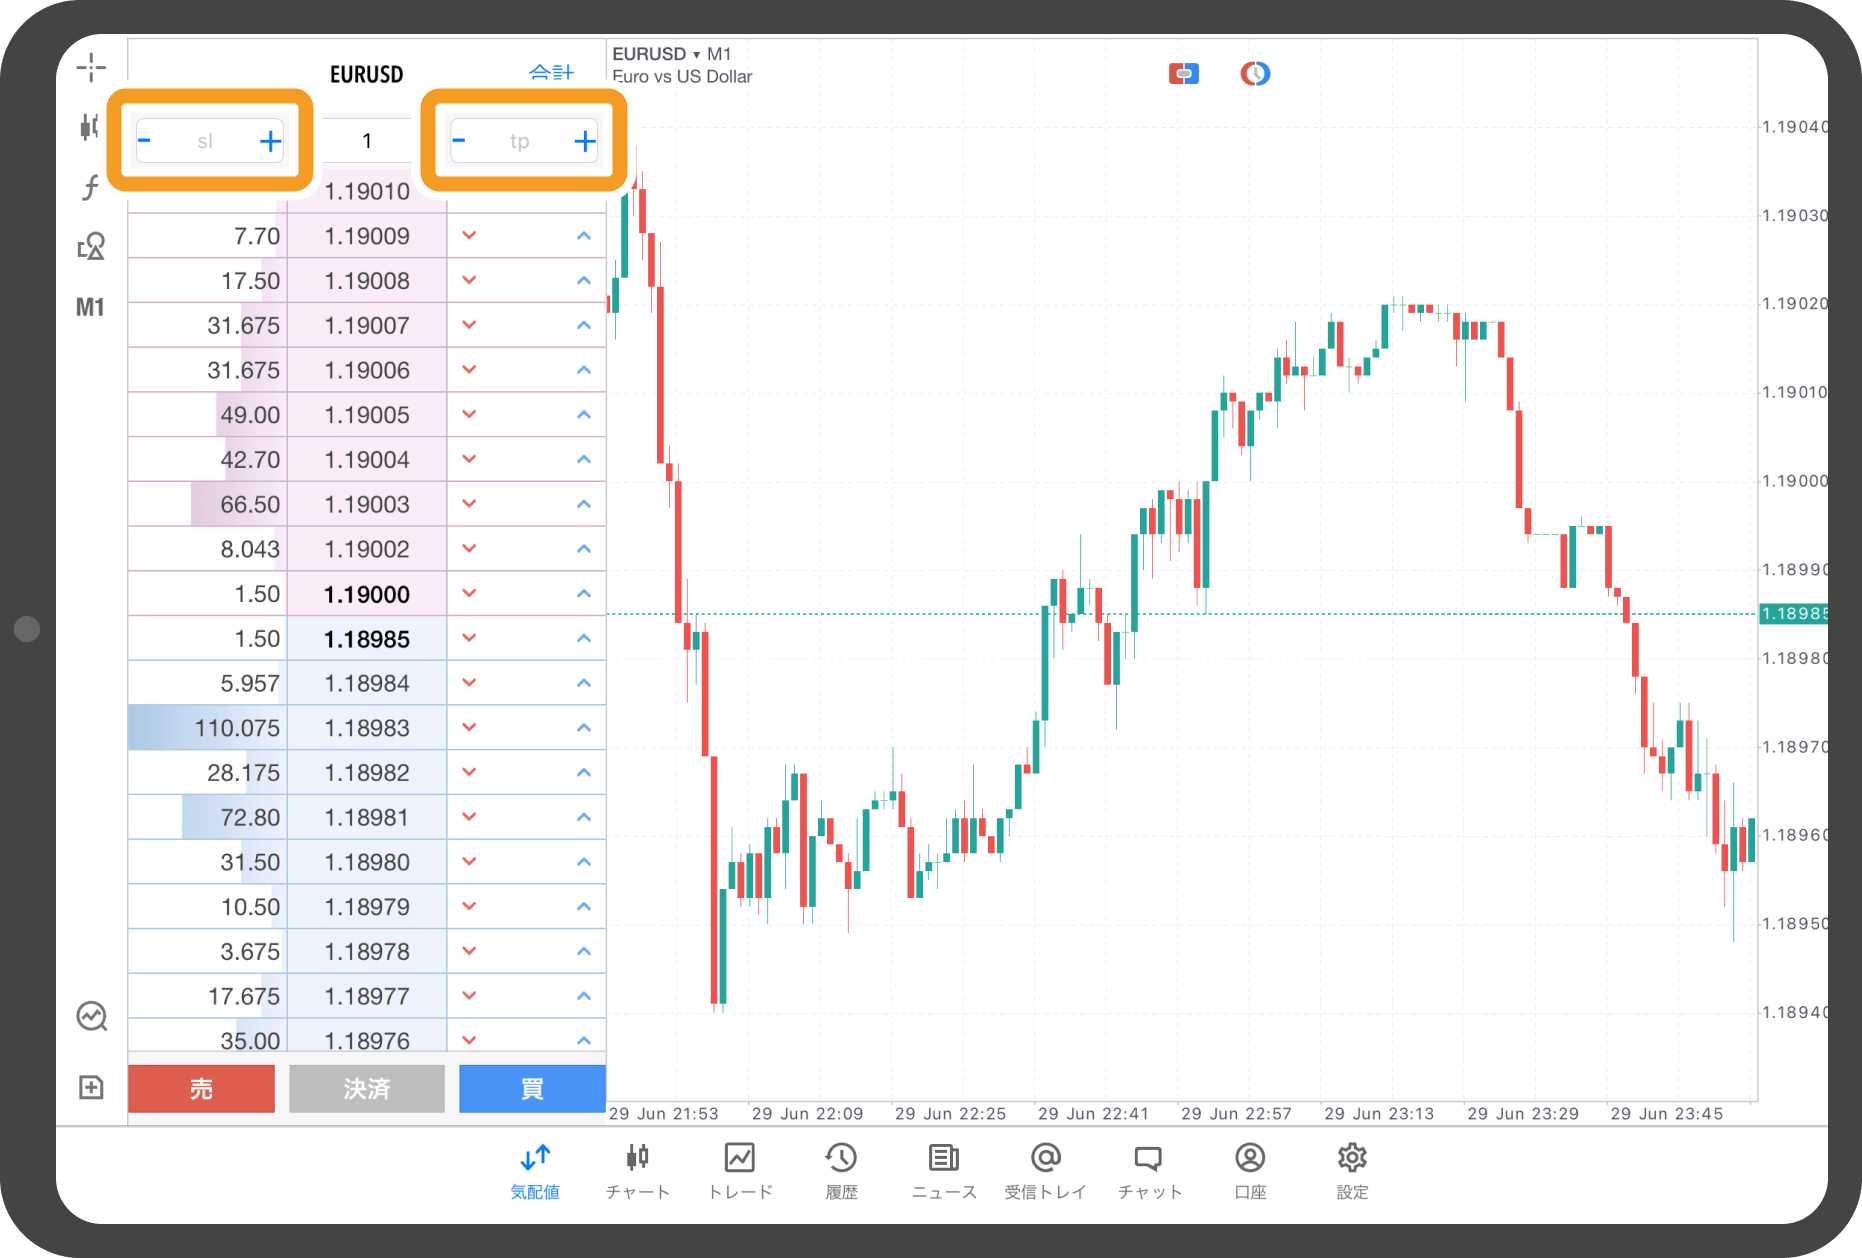
Task: Open the chart type candlestick icon
Action: pos(91,127)
